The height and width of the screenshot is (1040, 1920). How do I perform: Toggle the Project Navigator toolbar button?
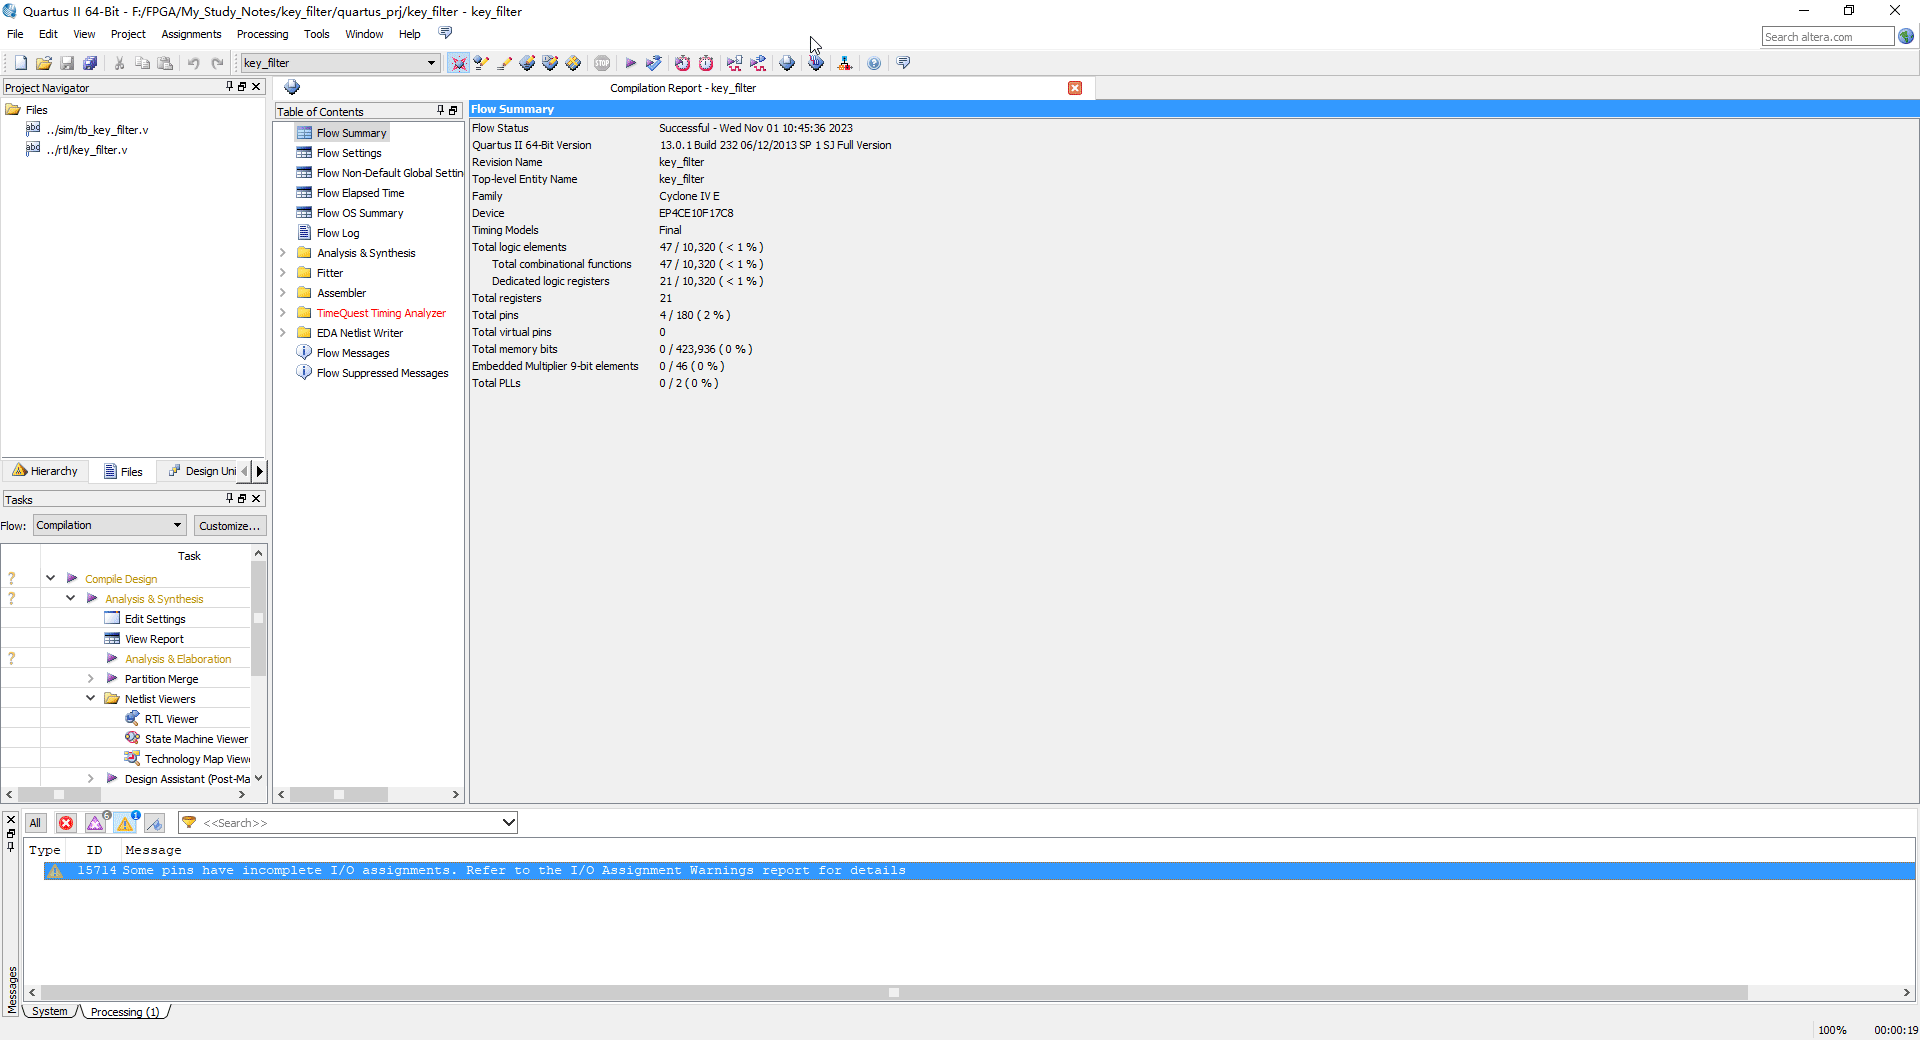[458, 63]
